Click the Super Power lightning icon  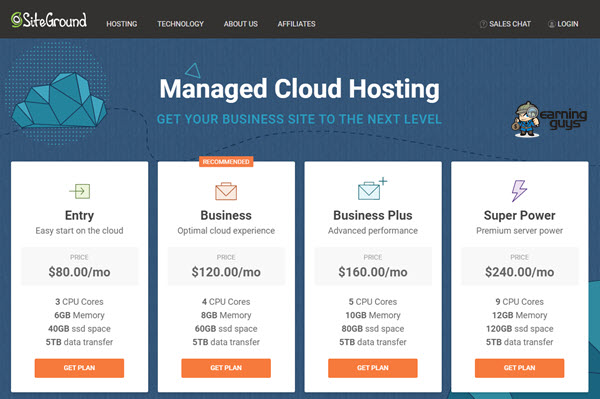[519, 191]
